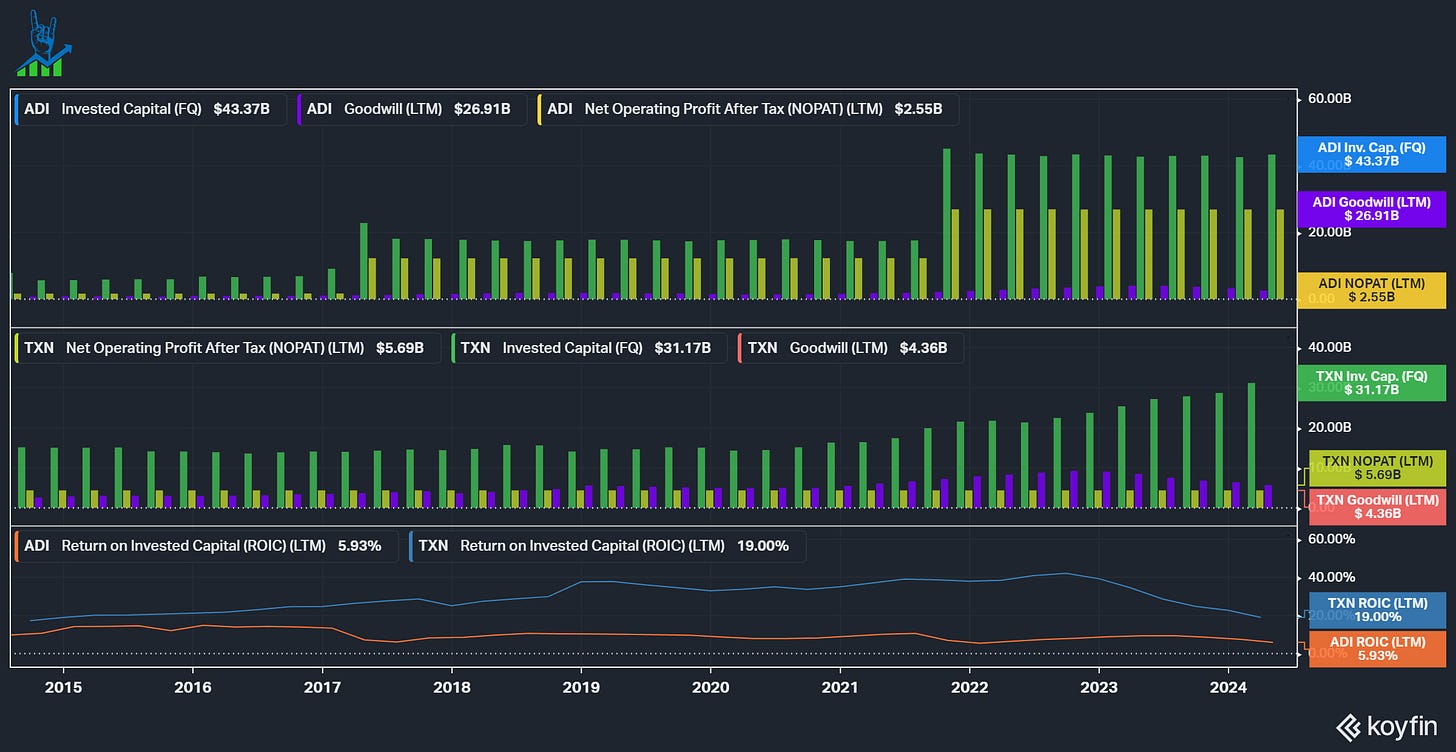The image size is (1456, 752).
Task: Click the blue ADI Inv. Cap. axis label
Action: [1370, 154]
